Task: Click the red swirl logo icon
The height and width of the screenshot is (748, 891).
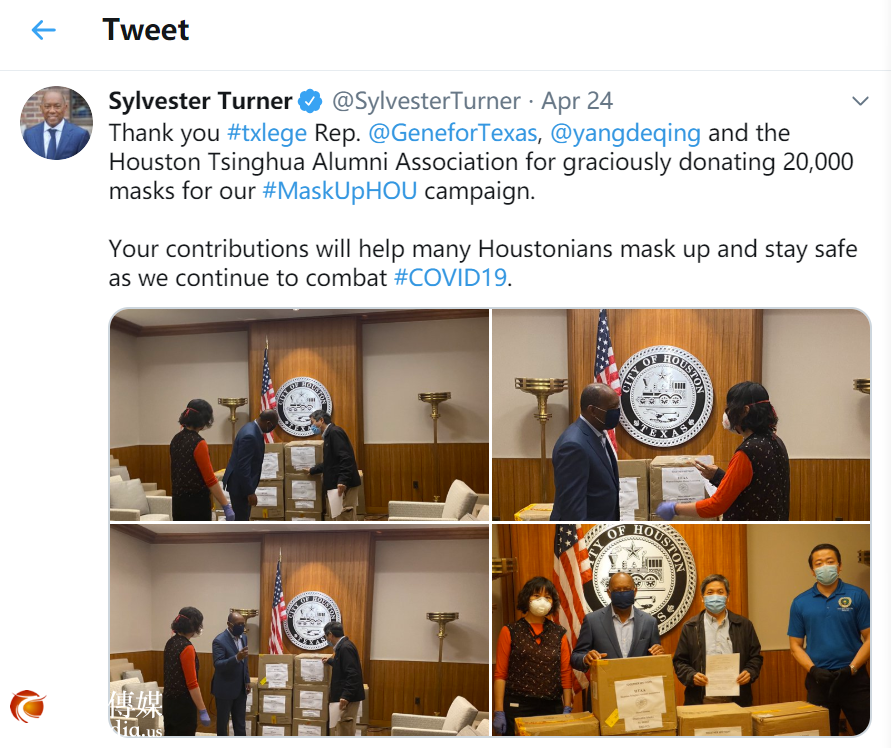Action: pyautogui.click(x=27, y=705)
